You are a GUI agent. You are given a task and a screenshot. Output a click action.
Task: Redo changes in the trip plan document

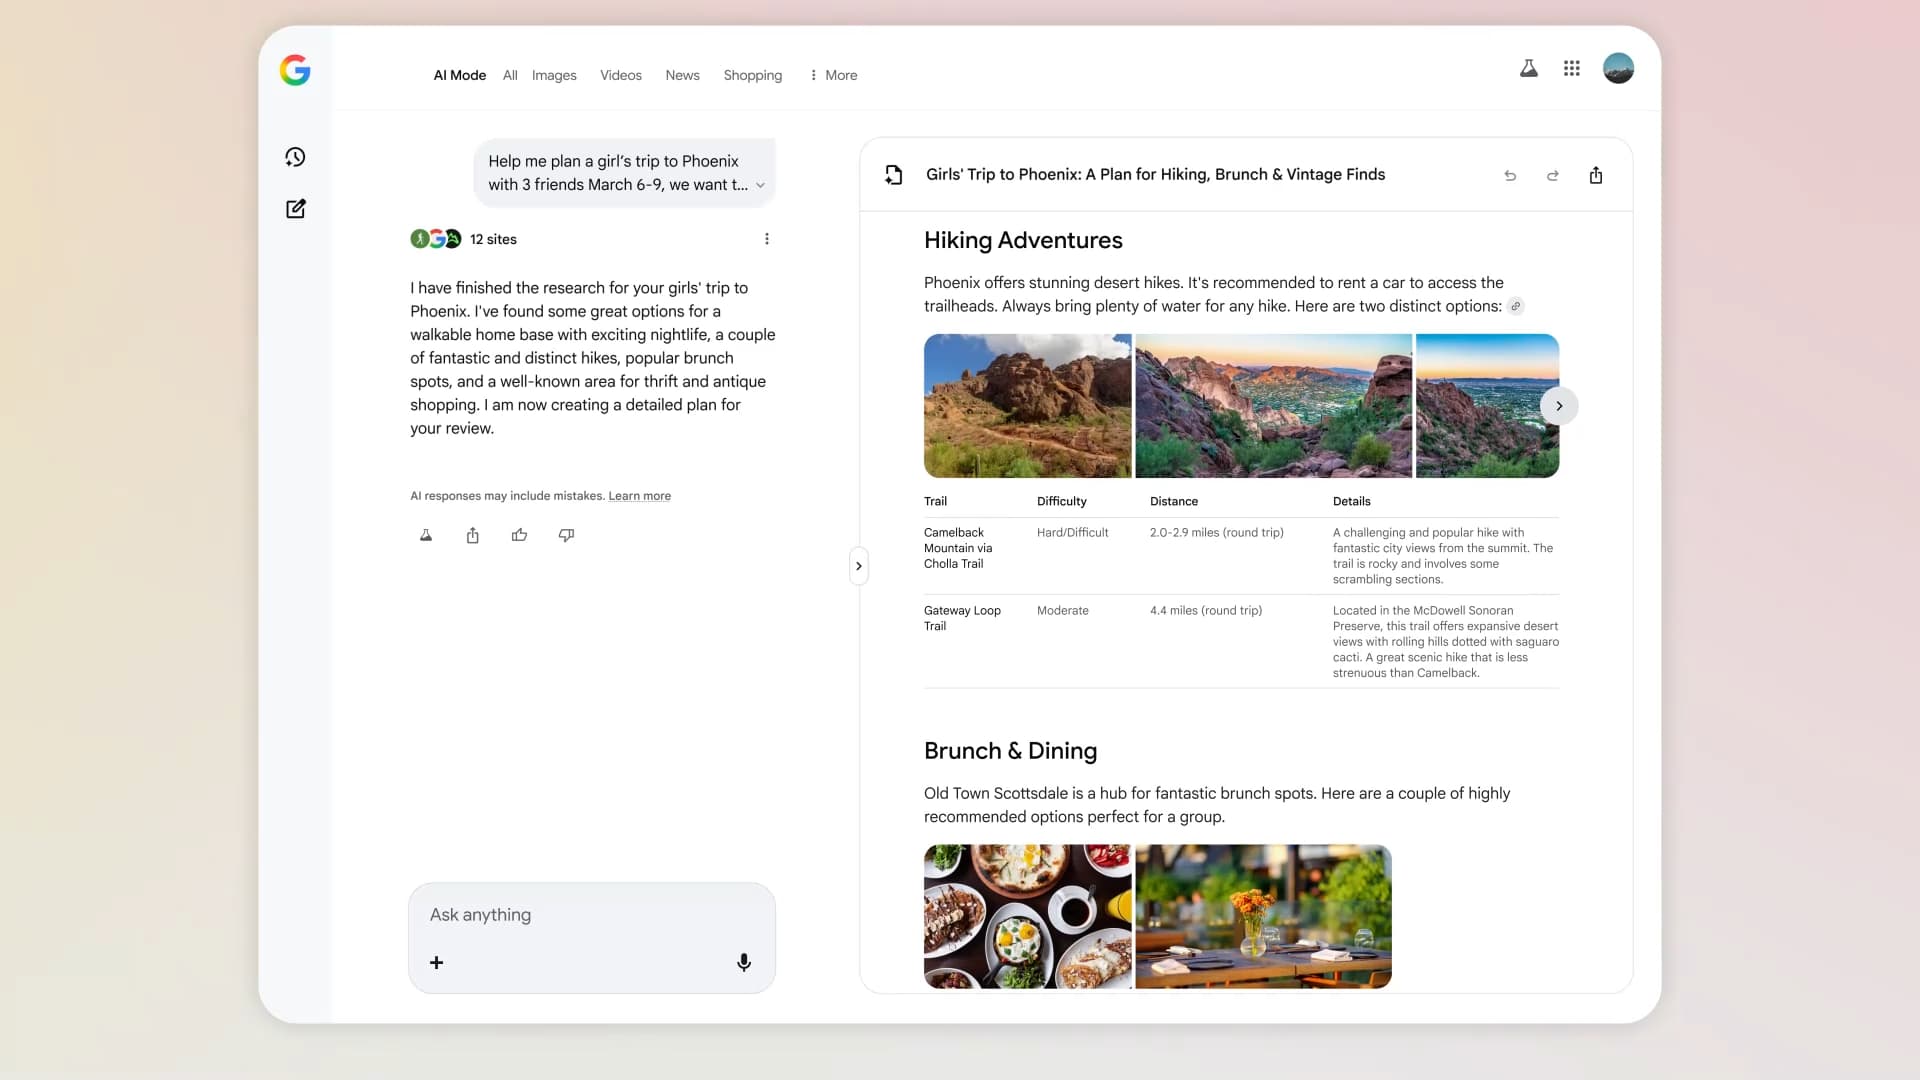coord(1552,175)
